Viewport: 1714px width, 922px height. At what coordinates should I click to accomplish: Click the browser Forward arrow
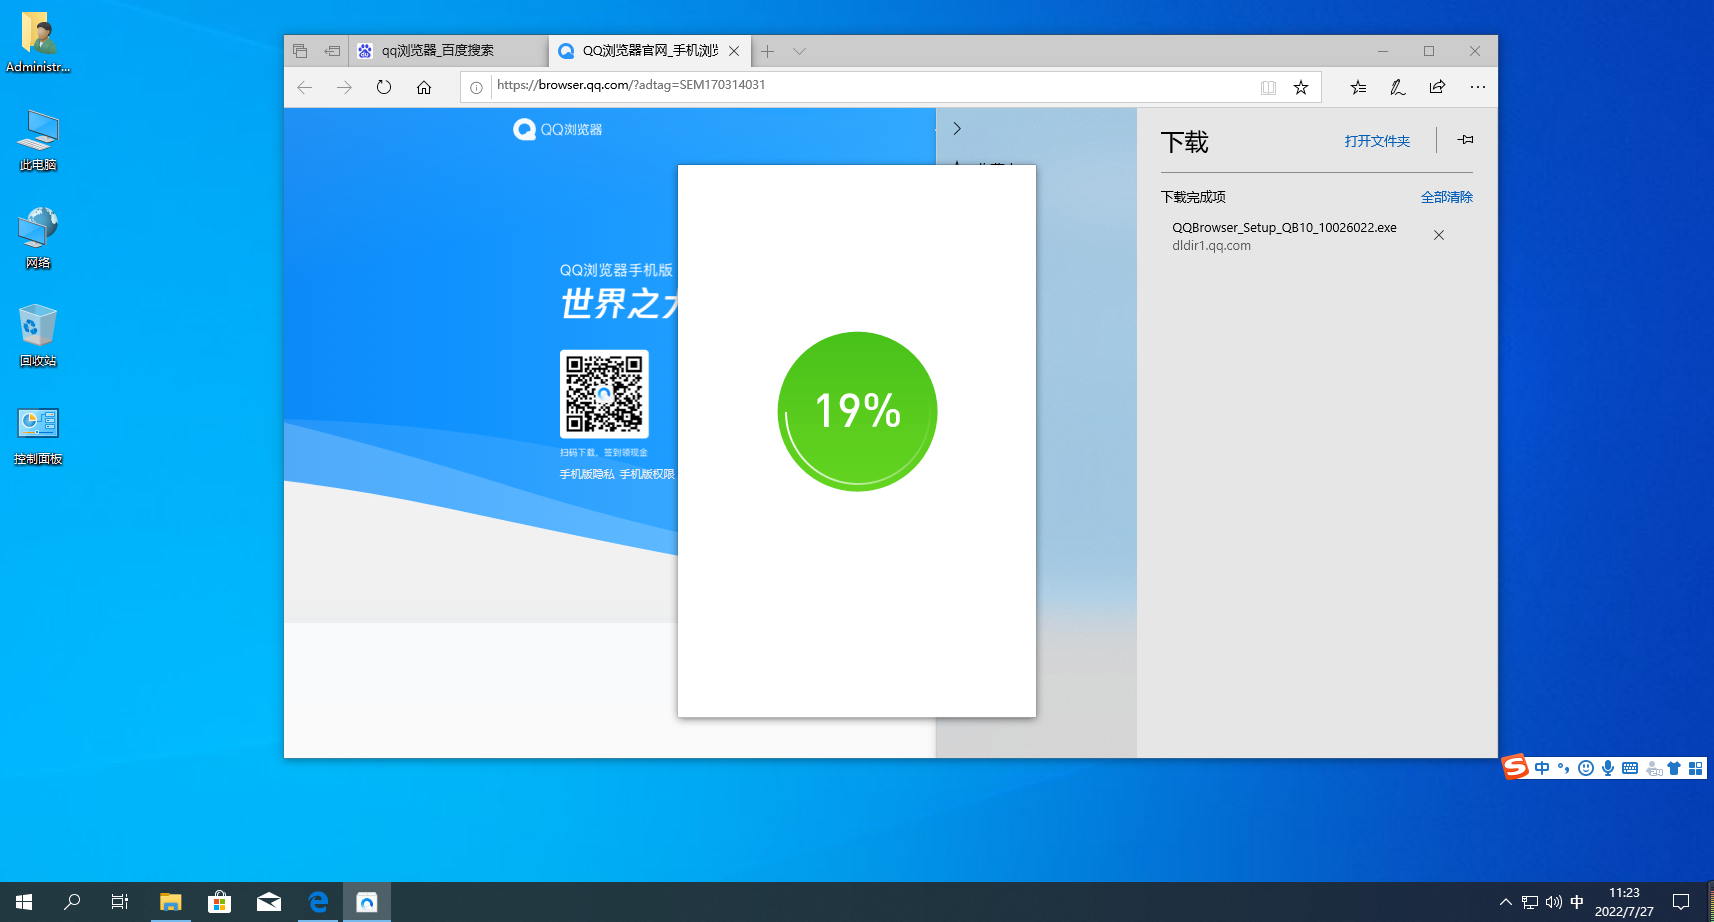pos(344,88)
